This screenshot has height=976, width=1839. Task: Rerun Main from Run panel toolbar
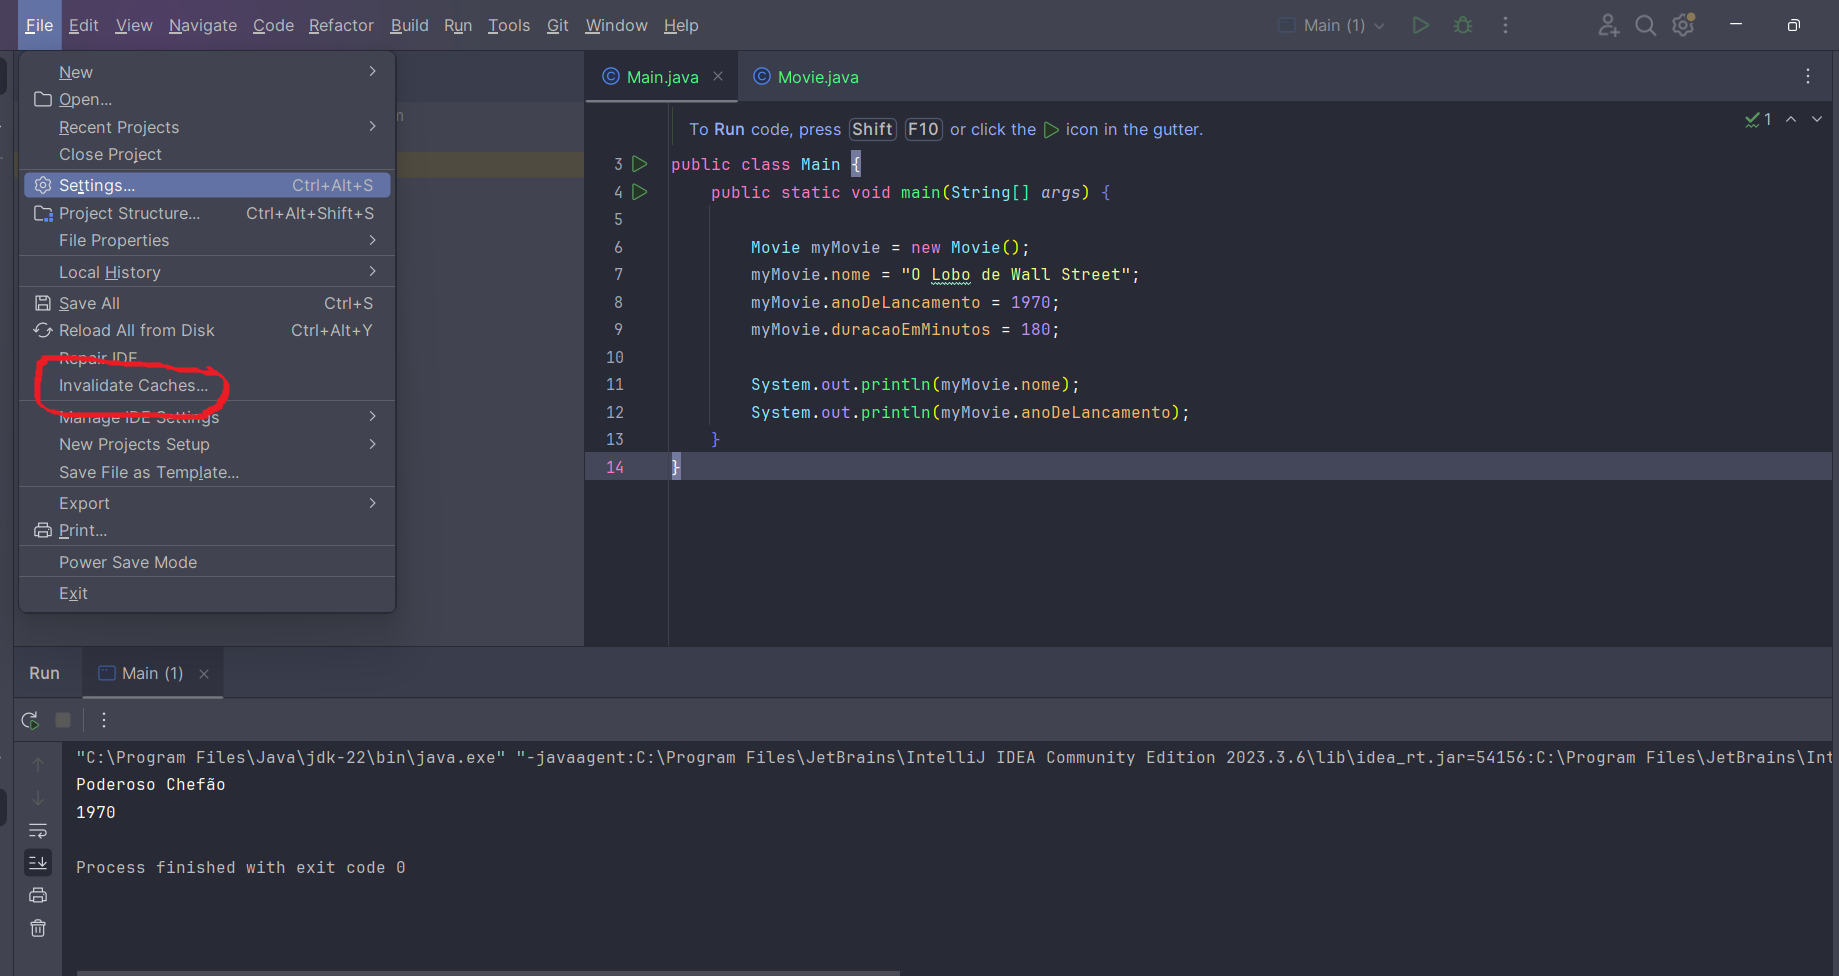click(30, 720)
